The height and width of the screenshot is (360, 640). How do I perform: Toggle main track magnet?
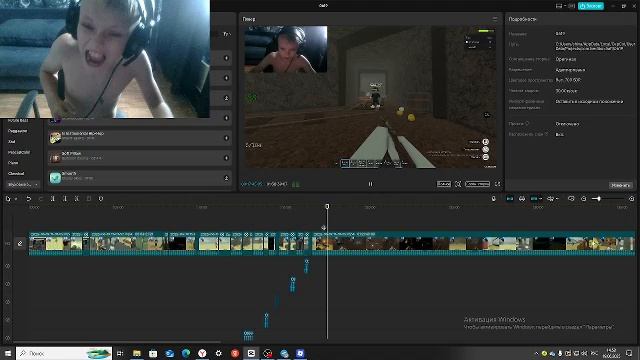510,199
